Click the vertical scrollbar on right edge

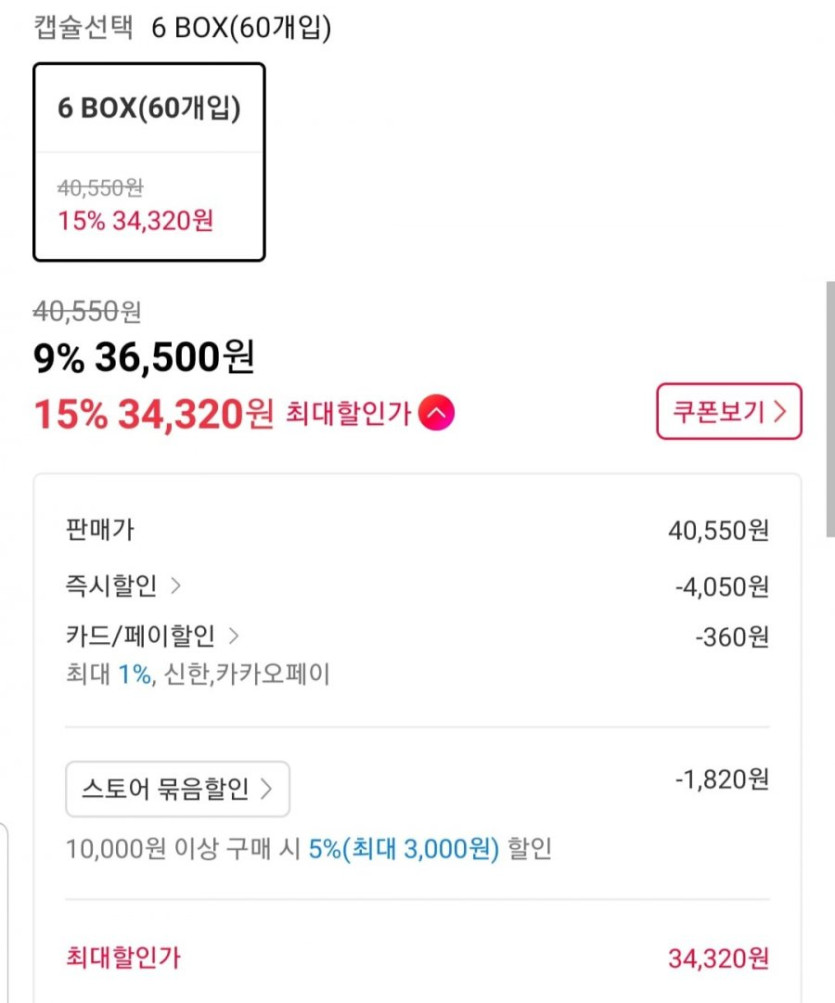coord(829,410)
